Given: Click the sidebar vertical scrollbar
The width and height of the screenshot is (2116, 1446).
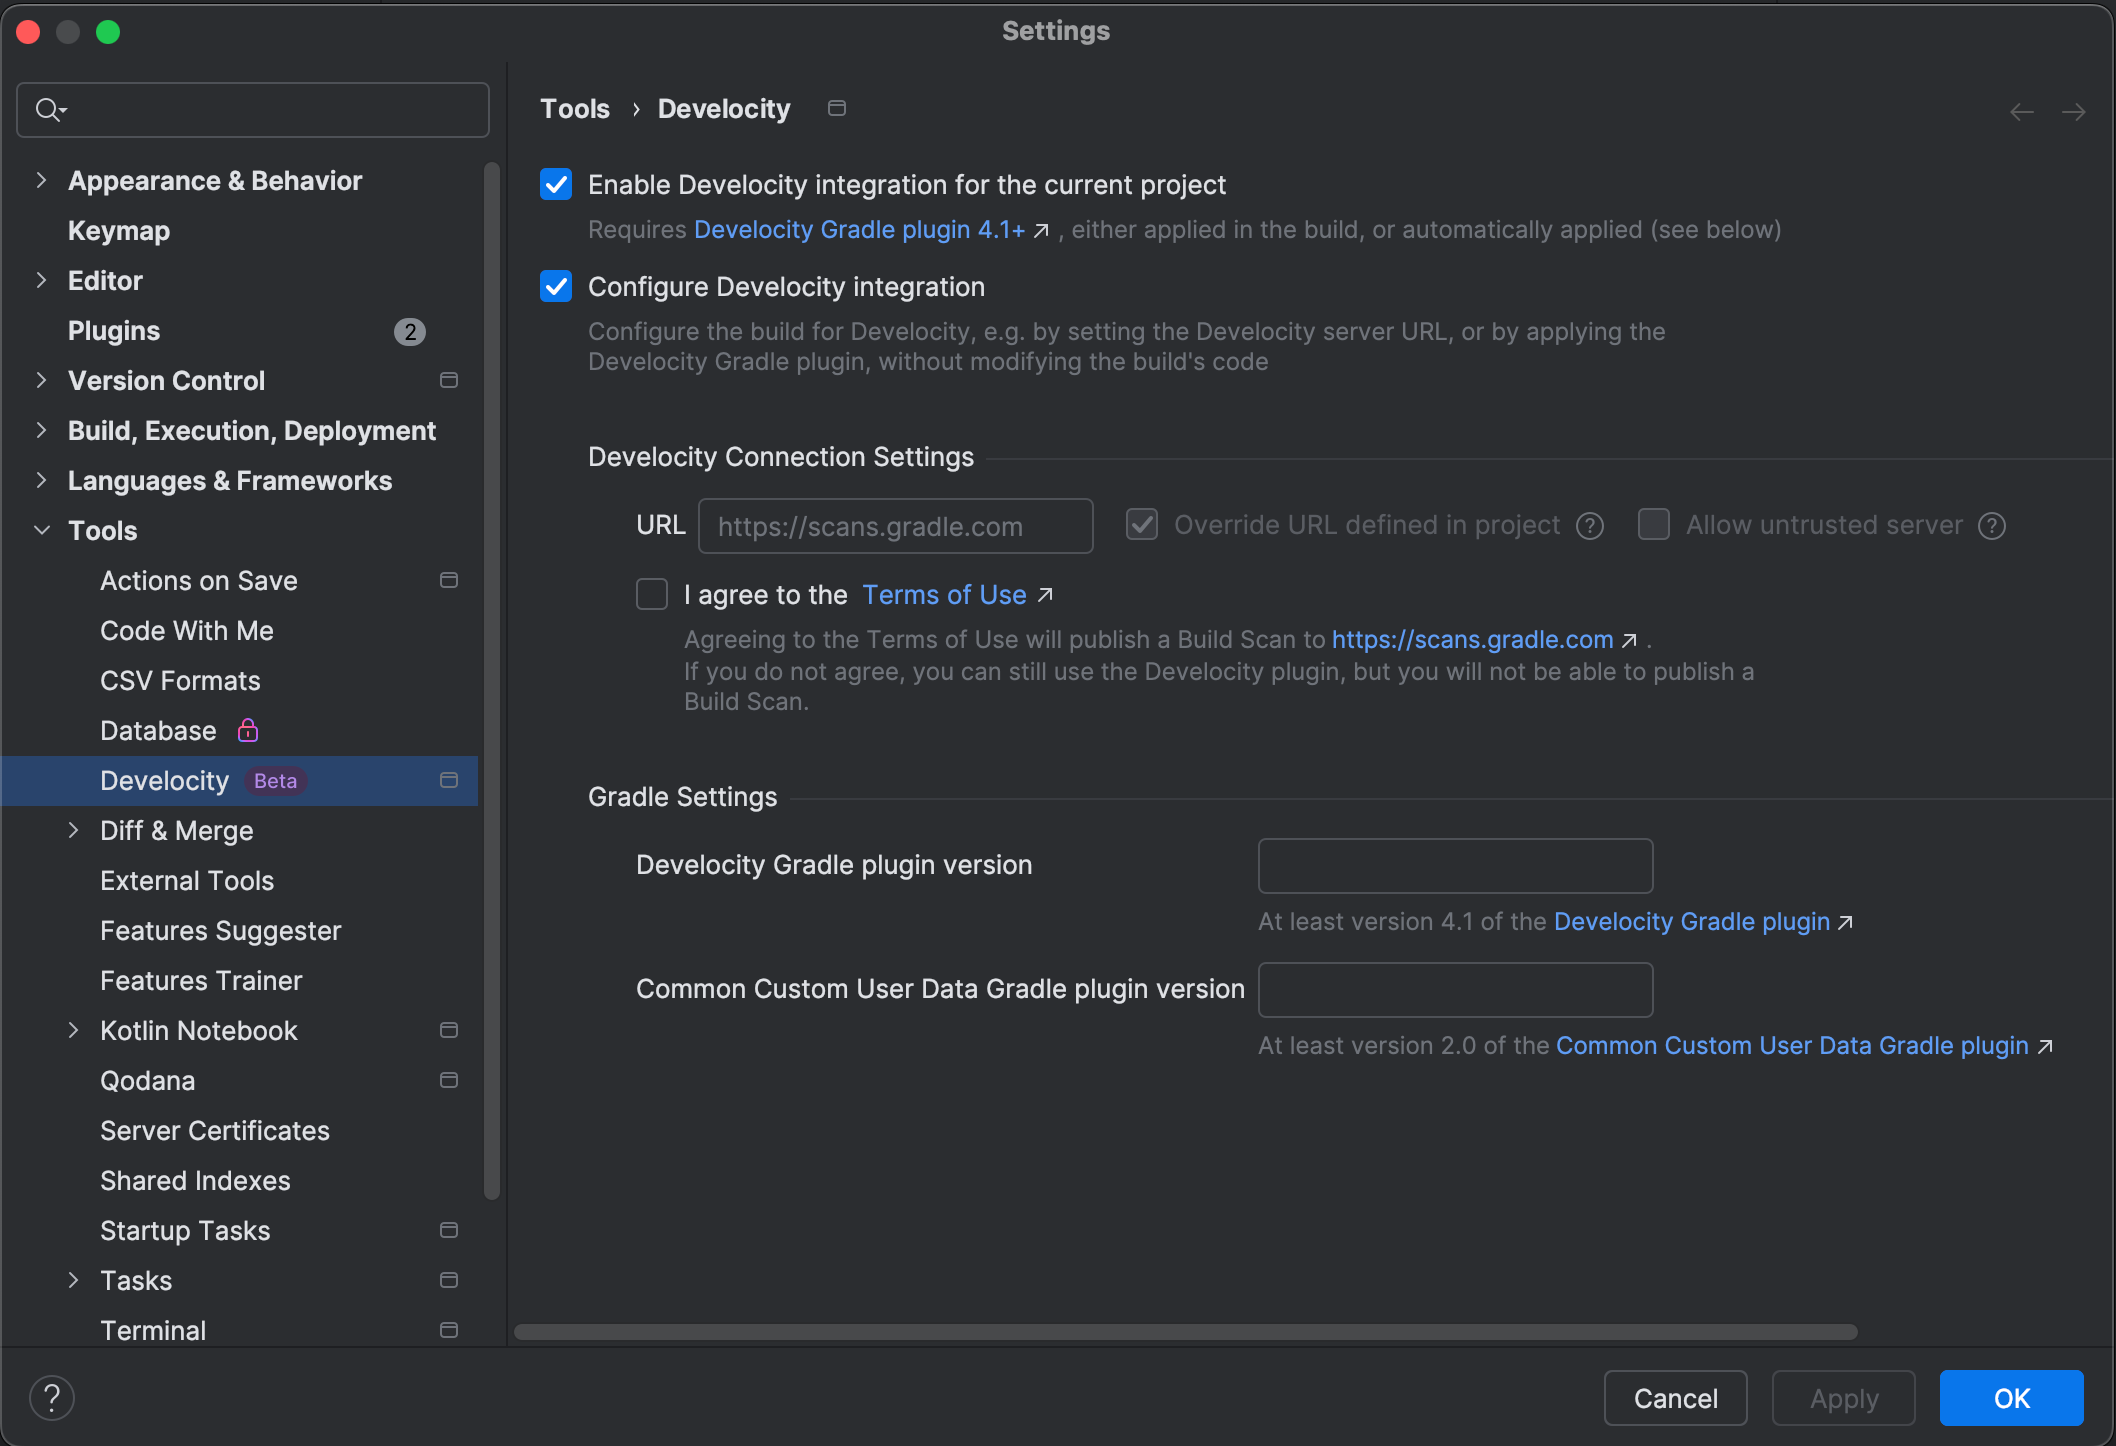Looking at the screenshot, I should tap(492, 680).
